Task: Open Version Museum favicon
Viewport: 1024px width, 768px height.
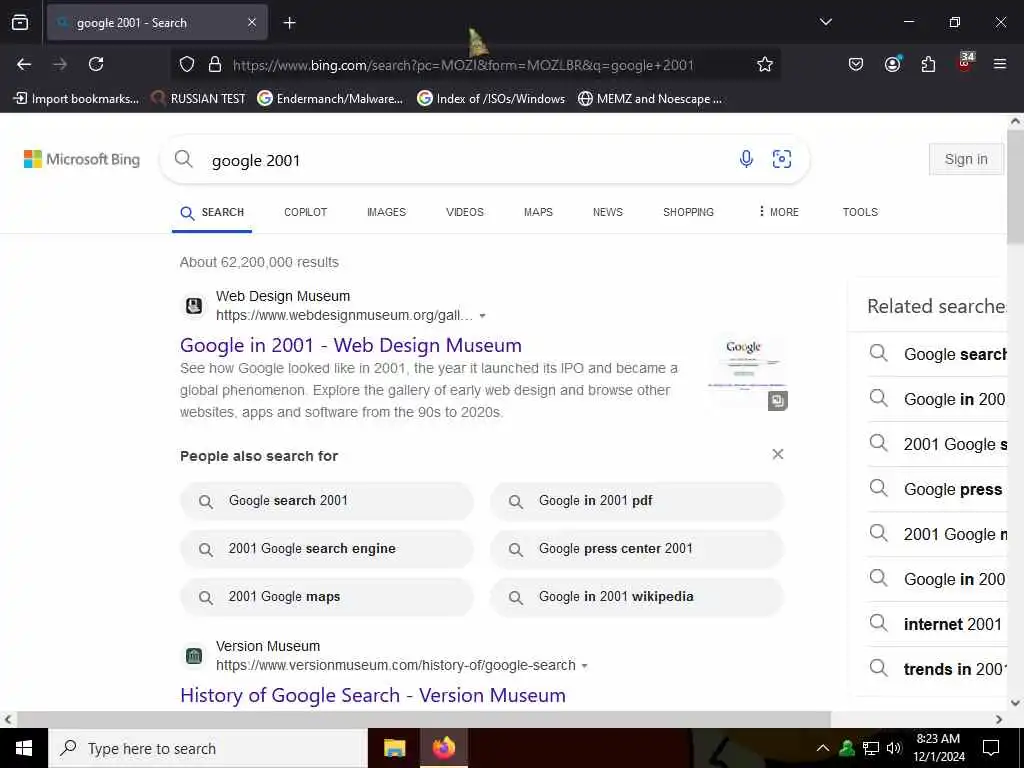Action: point(194,656)
